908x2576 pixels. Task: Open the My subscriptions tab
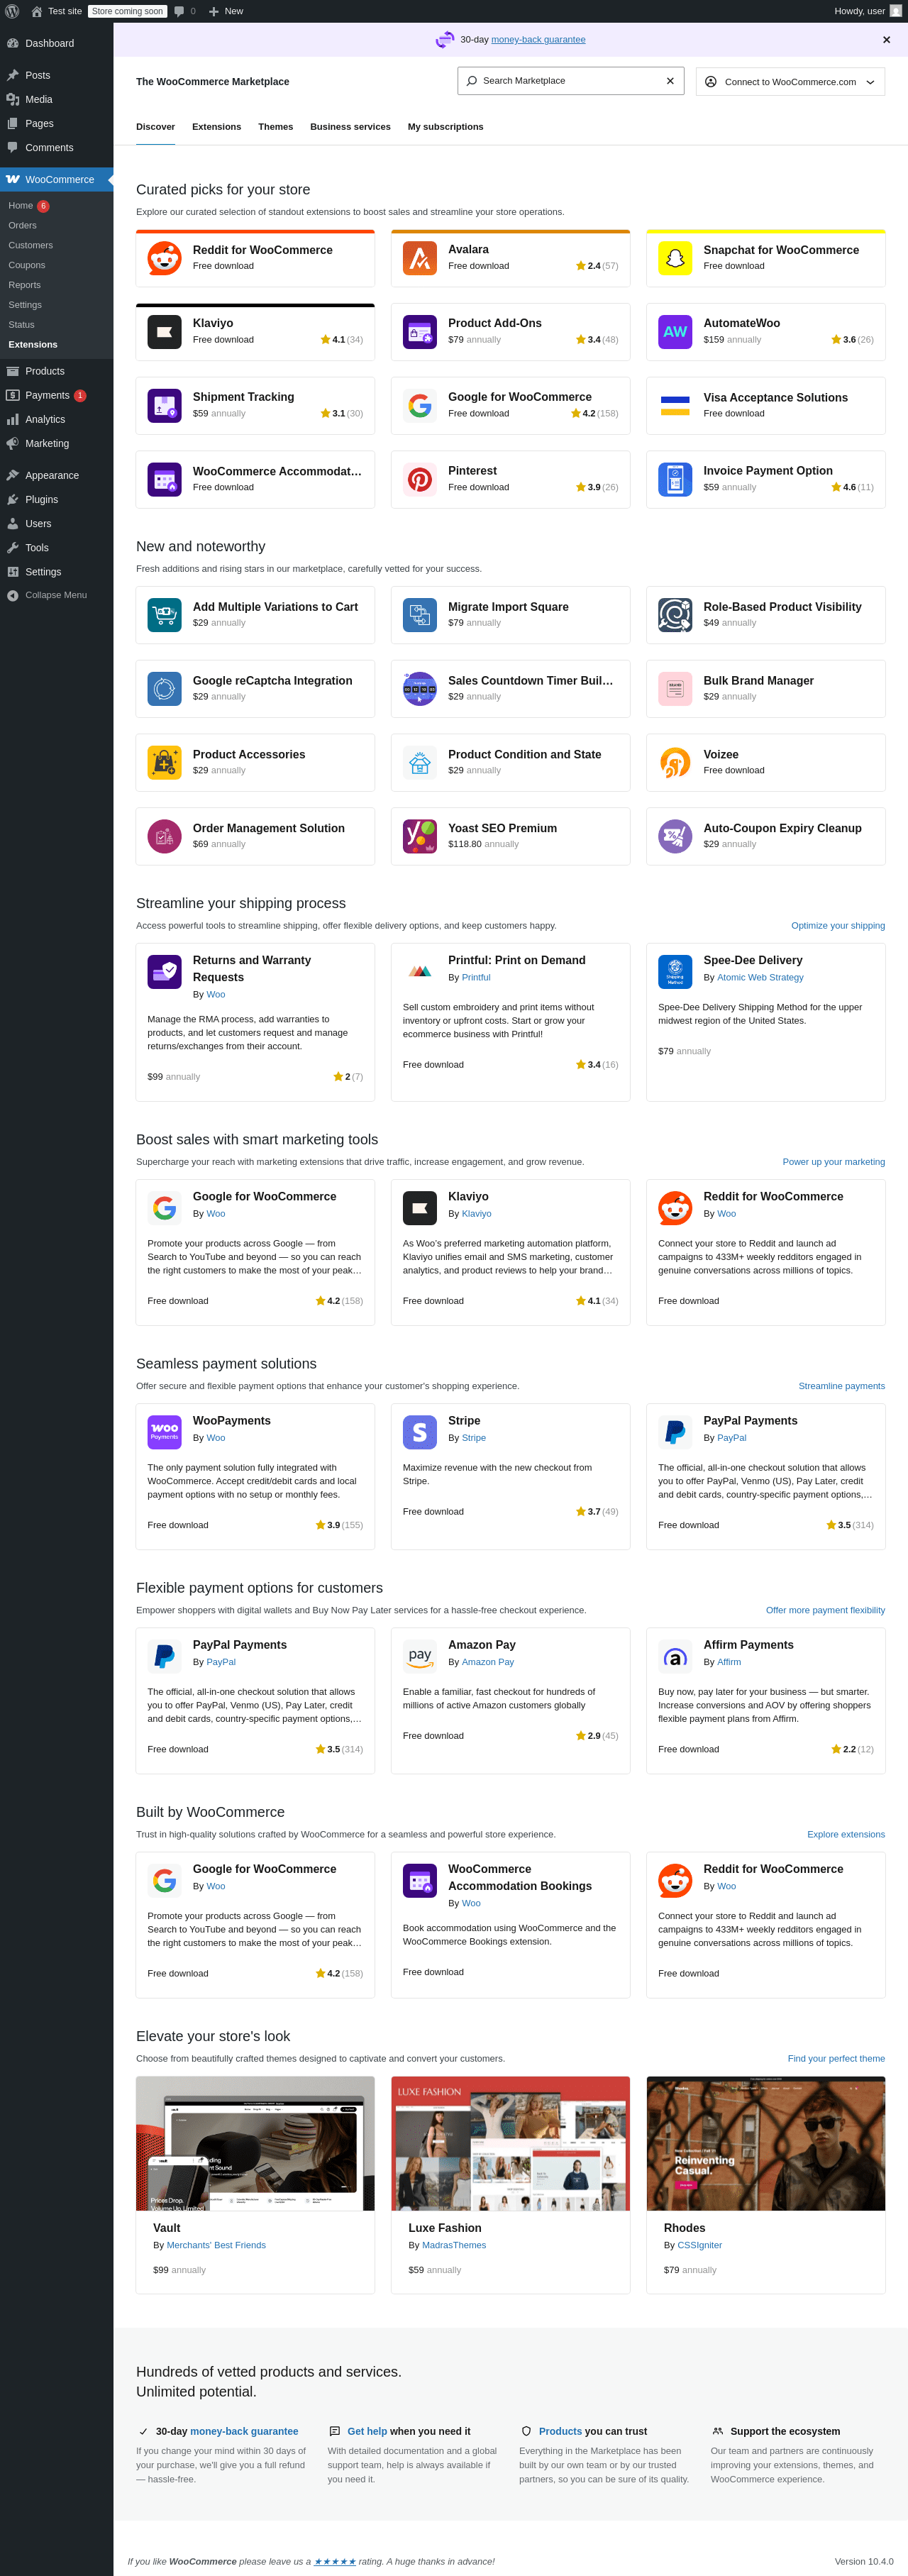[445, 127]
